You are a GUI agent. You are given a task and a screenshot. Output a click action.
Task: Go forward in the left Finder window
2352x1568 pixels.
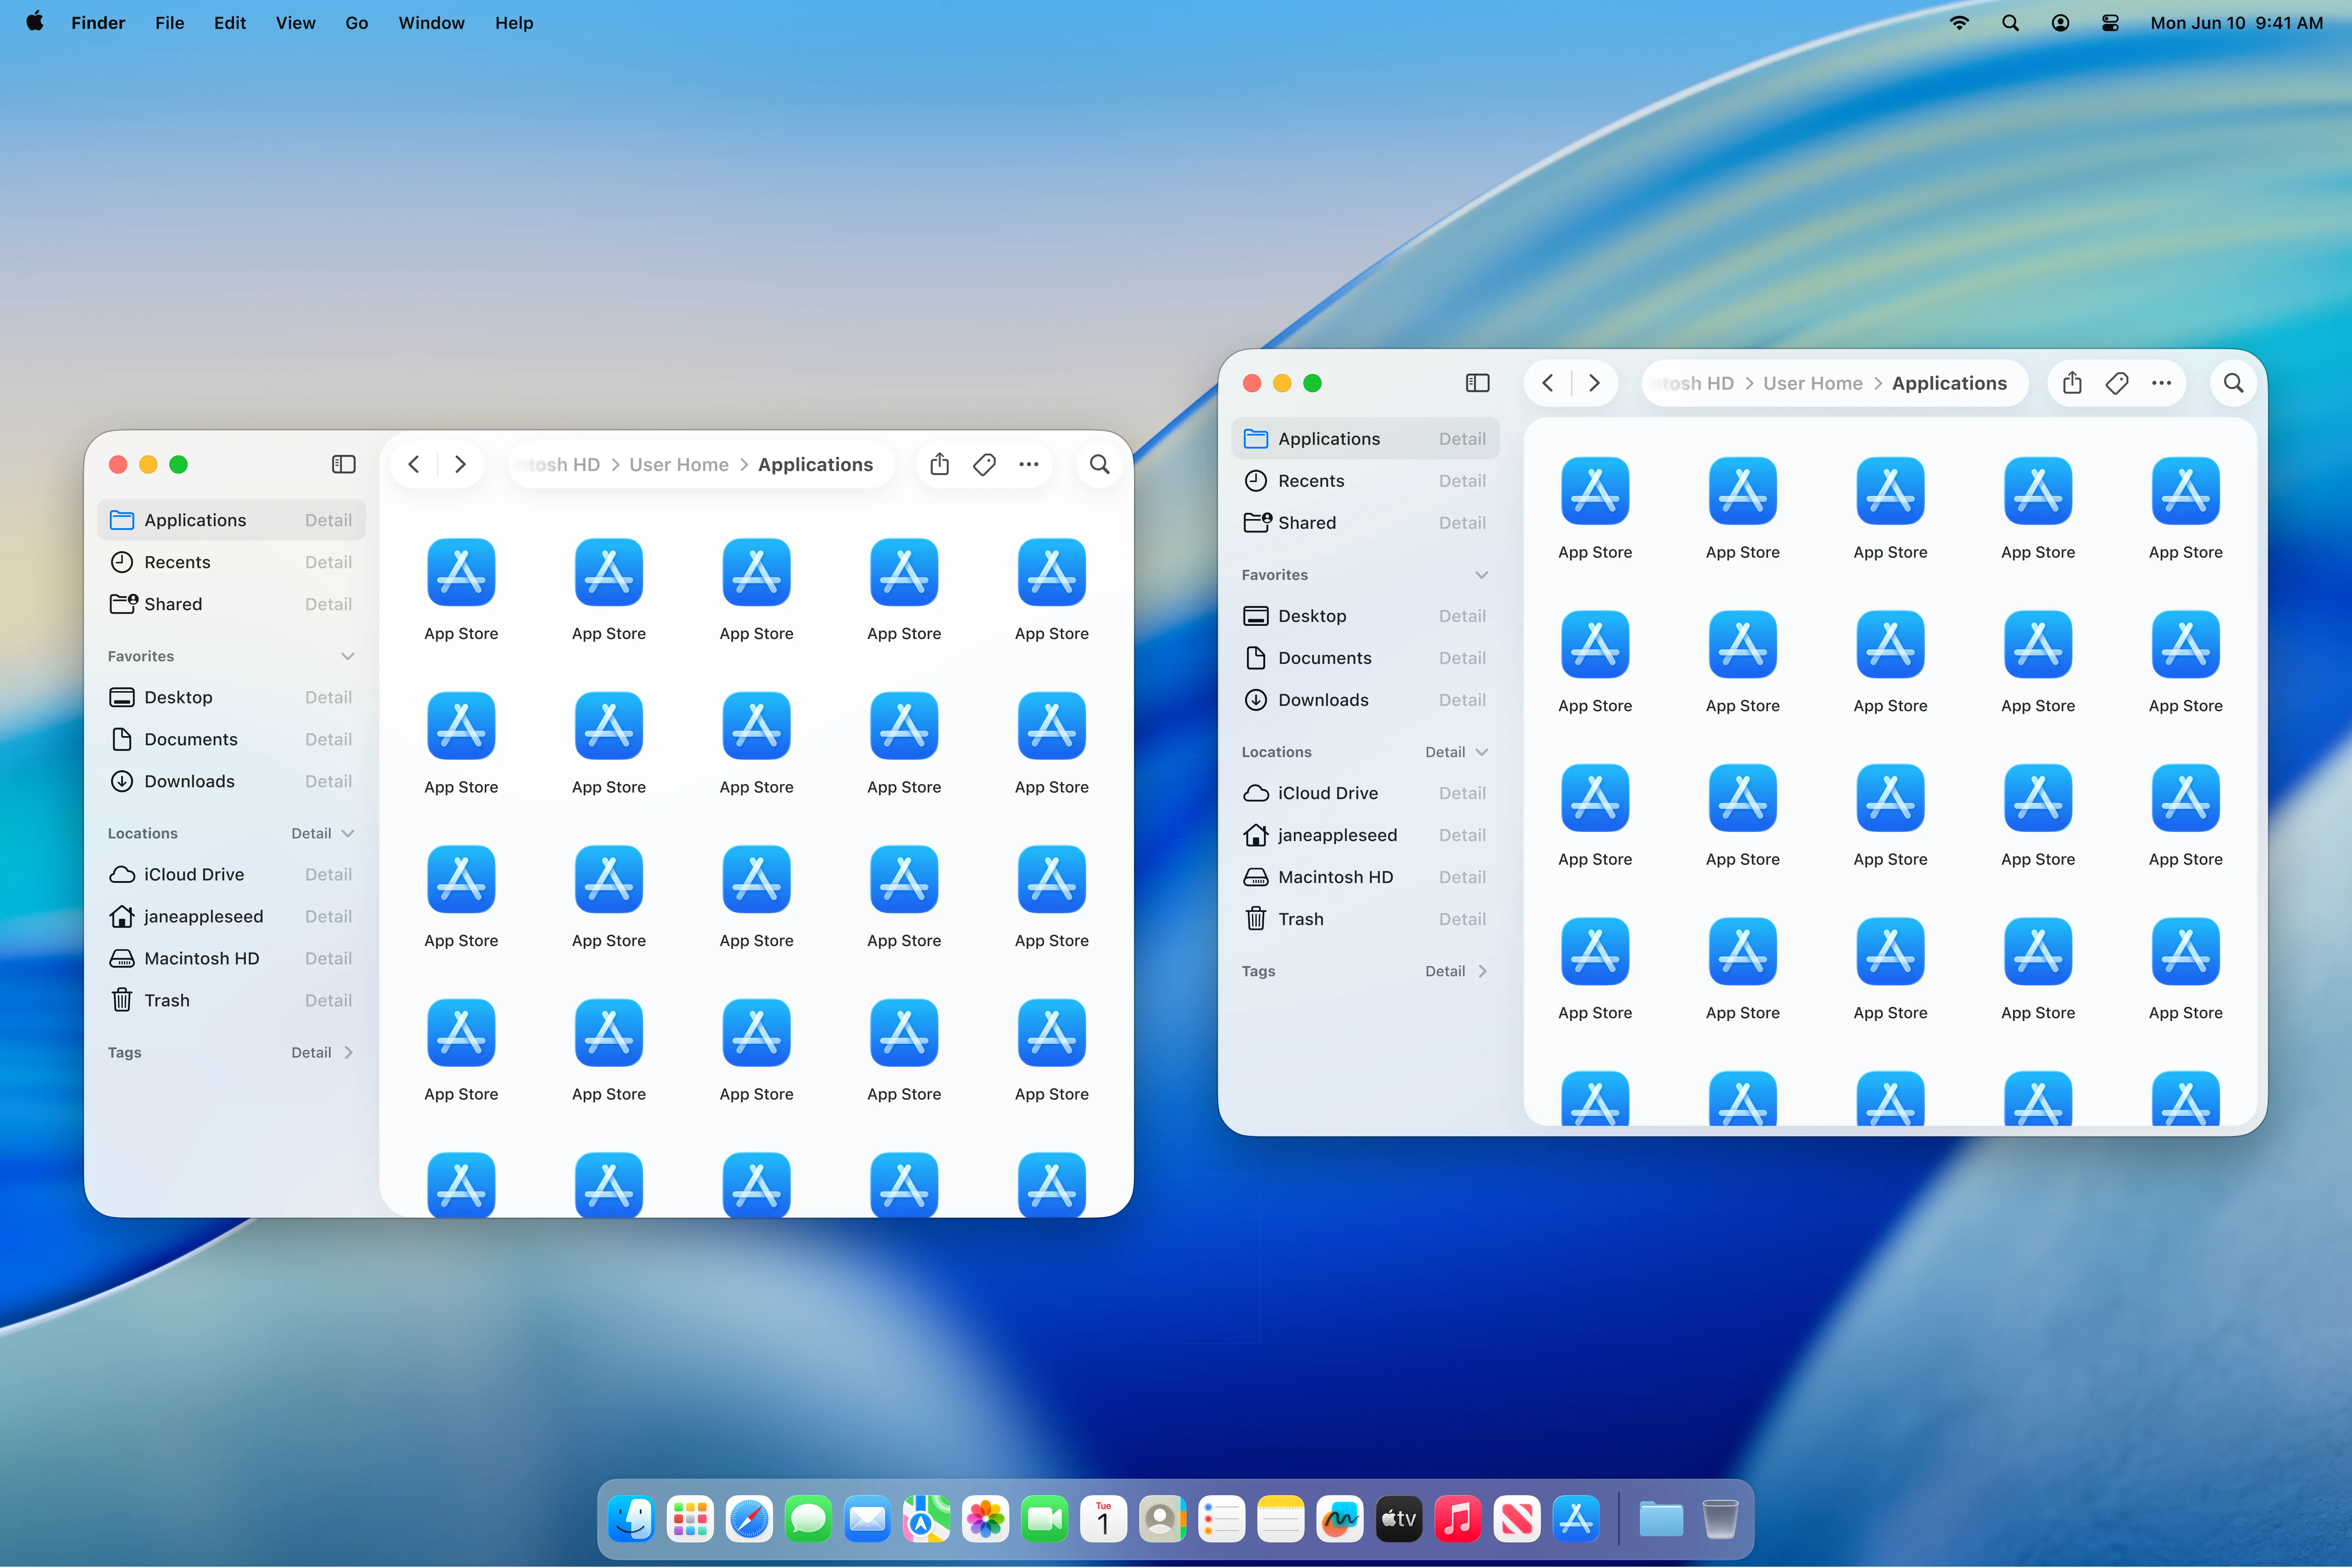tap(460, 464)
